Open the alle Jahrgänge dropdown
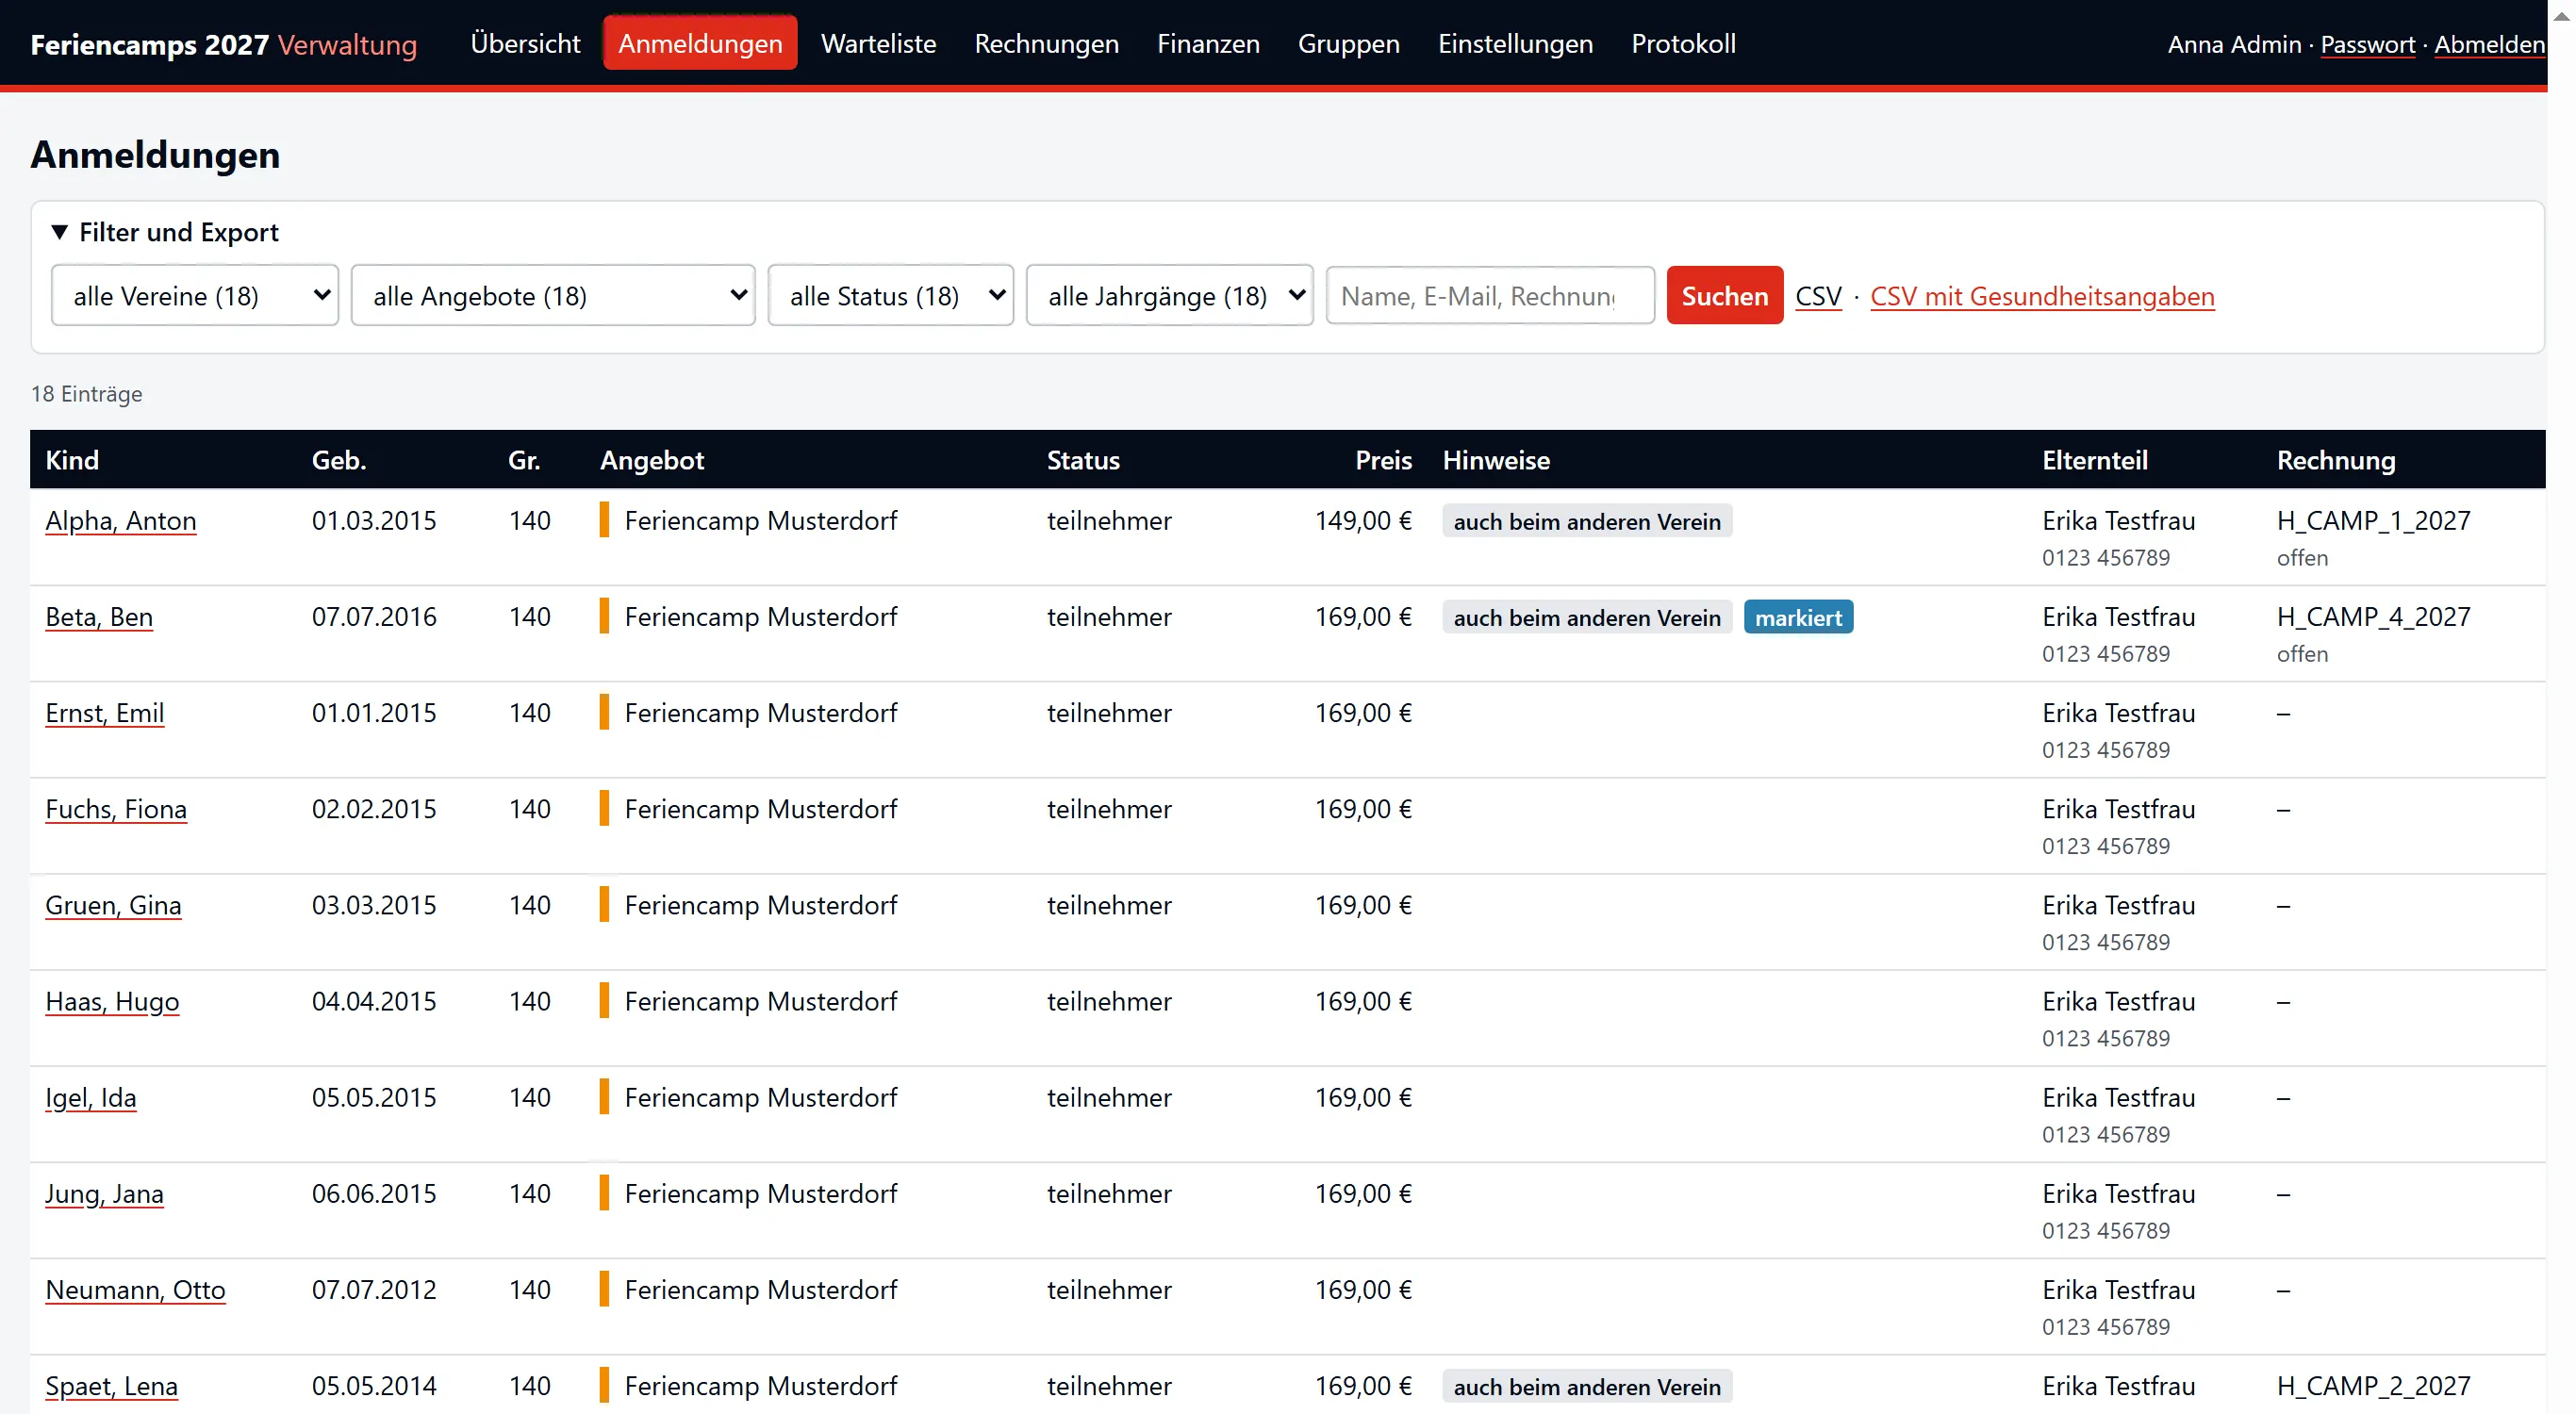 point(1169,295)
